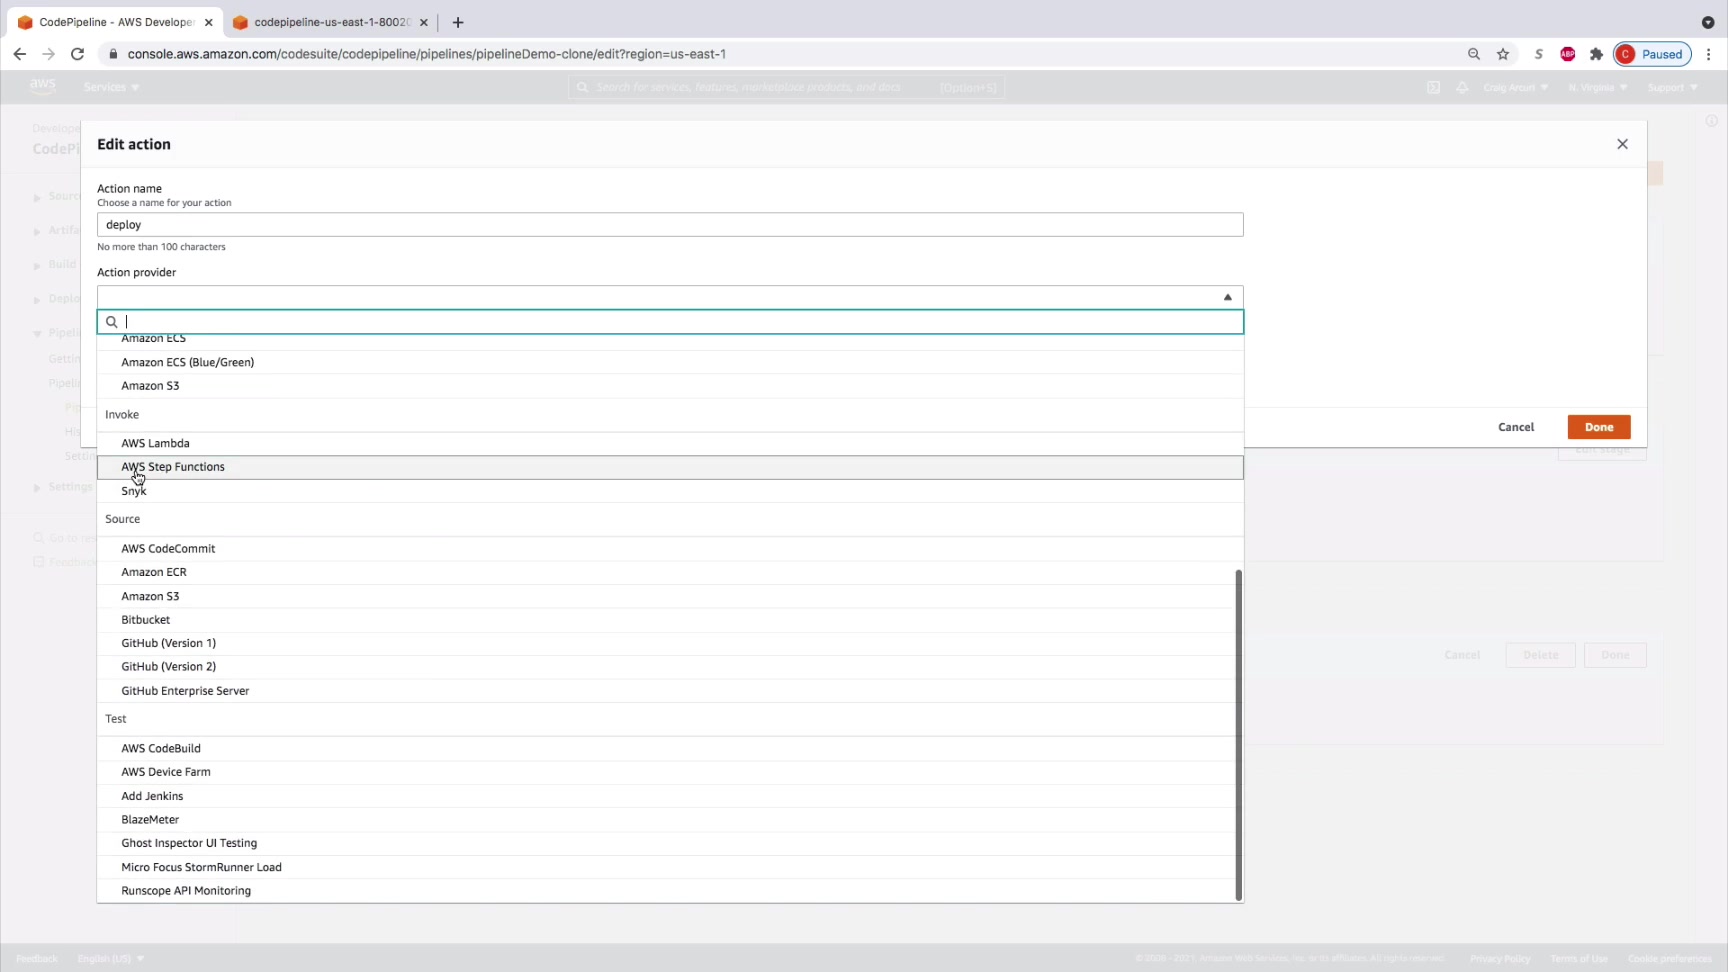Screen dimensions: 1728x972
Task: Open the AWS account name dropdown
Action: [1516, 87]
